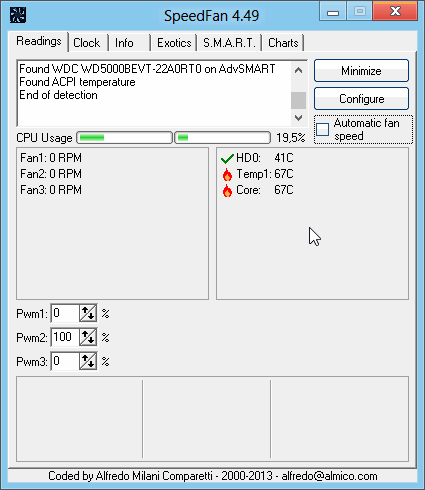Click the first CPU Usage progress bar
This screenshot has width=425, height=490.
(125, 138)
